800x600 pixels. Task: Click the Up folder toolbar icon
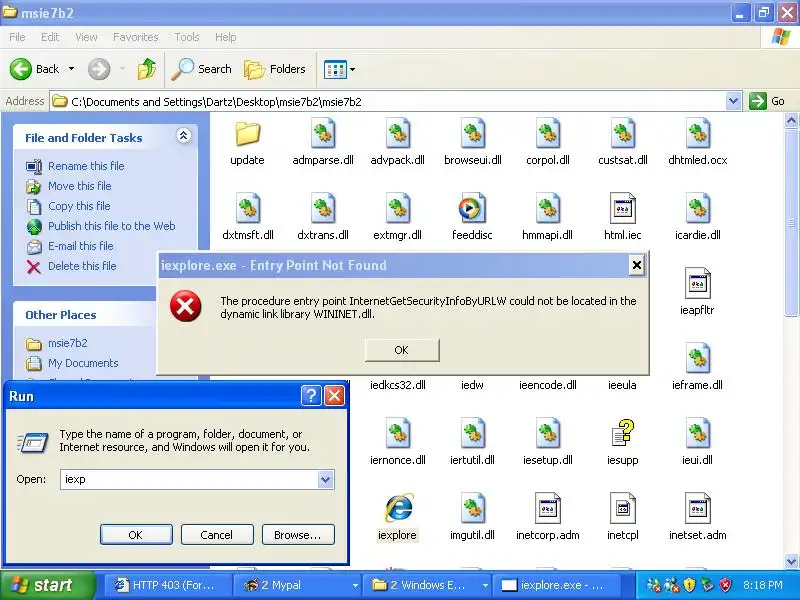(x=147, y=69)
